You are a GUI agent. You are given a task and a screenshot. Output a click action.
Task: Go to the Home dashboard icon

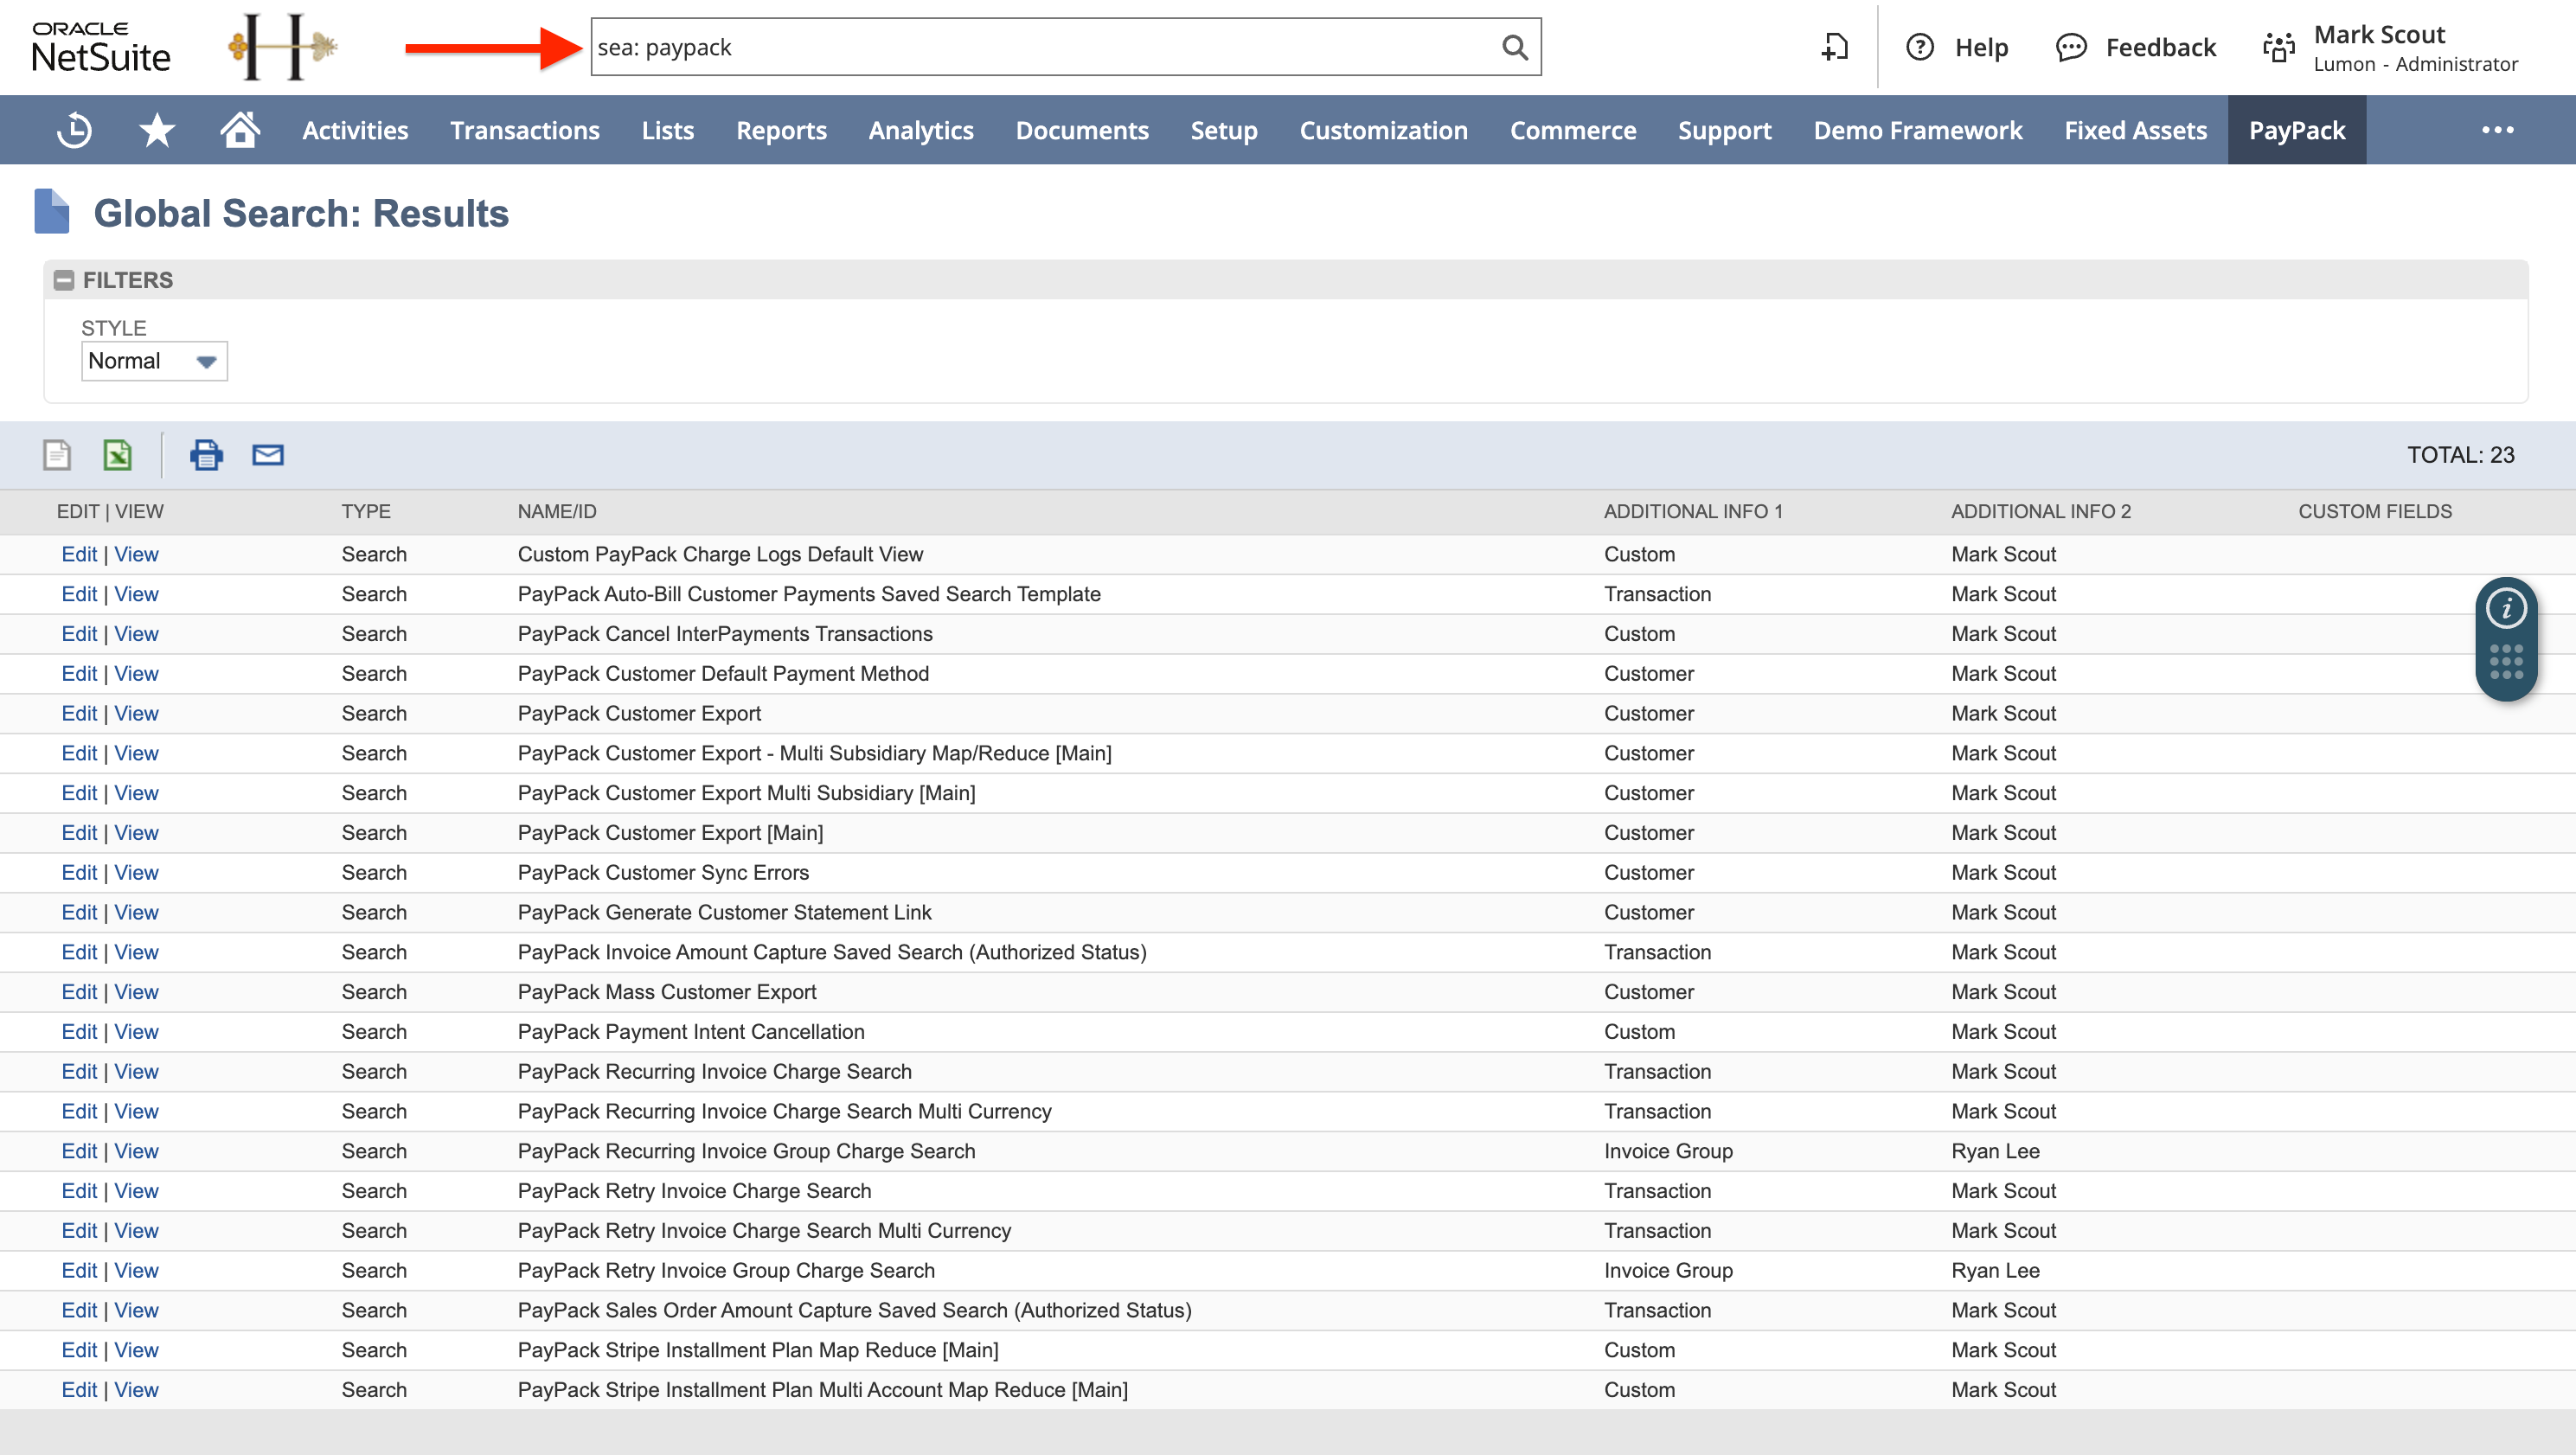click(x=240, y=129)
